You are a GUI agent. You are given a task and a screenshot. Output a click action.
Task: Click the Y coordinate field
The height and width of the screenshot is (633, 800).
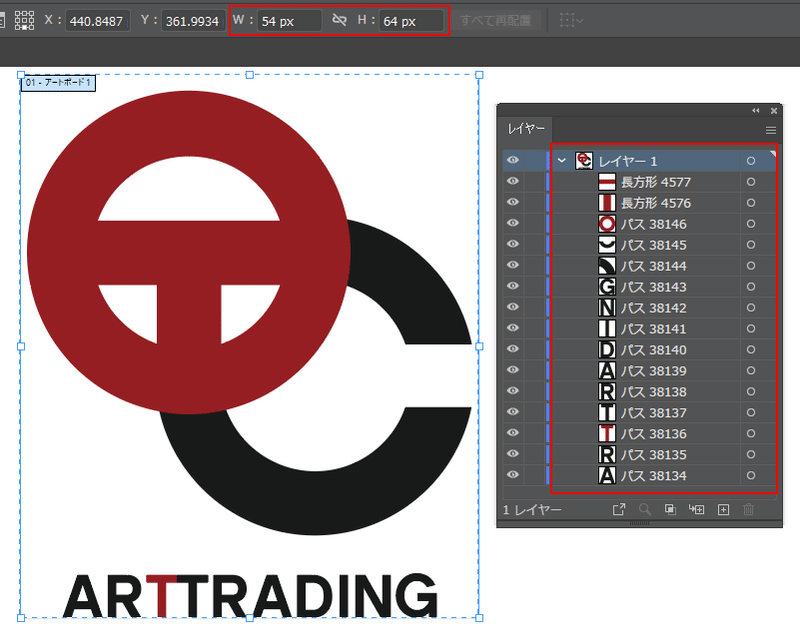point(193,21)
